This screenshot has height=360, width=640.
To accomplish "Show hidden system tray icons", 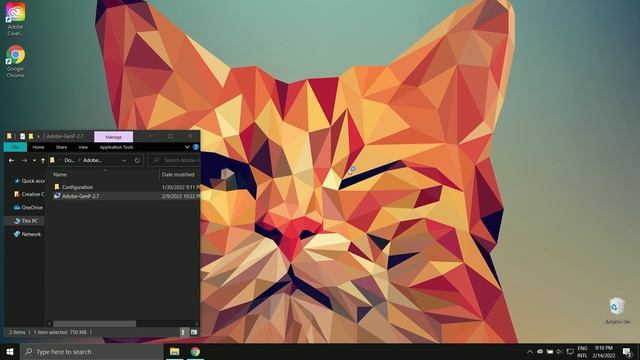I will pos(530,351).
